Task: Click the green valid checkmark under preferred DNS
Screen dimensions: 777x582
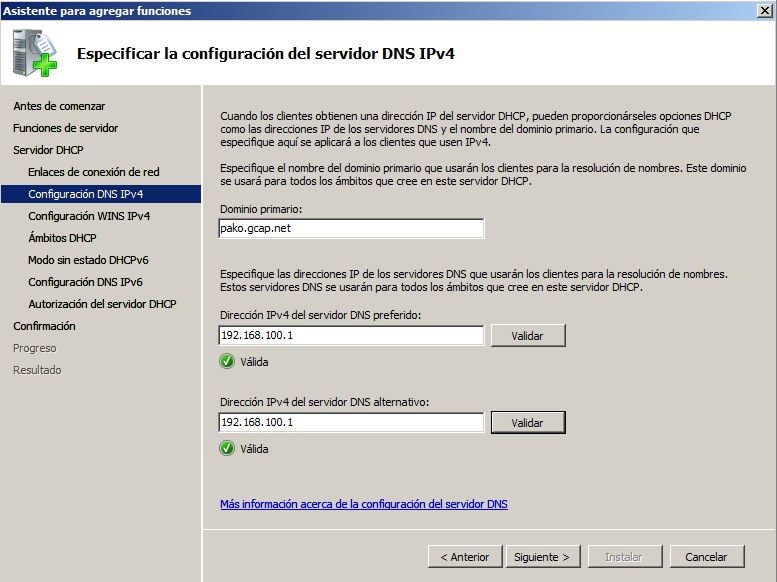Action: (x=227, y=361)
